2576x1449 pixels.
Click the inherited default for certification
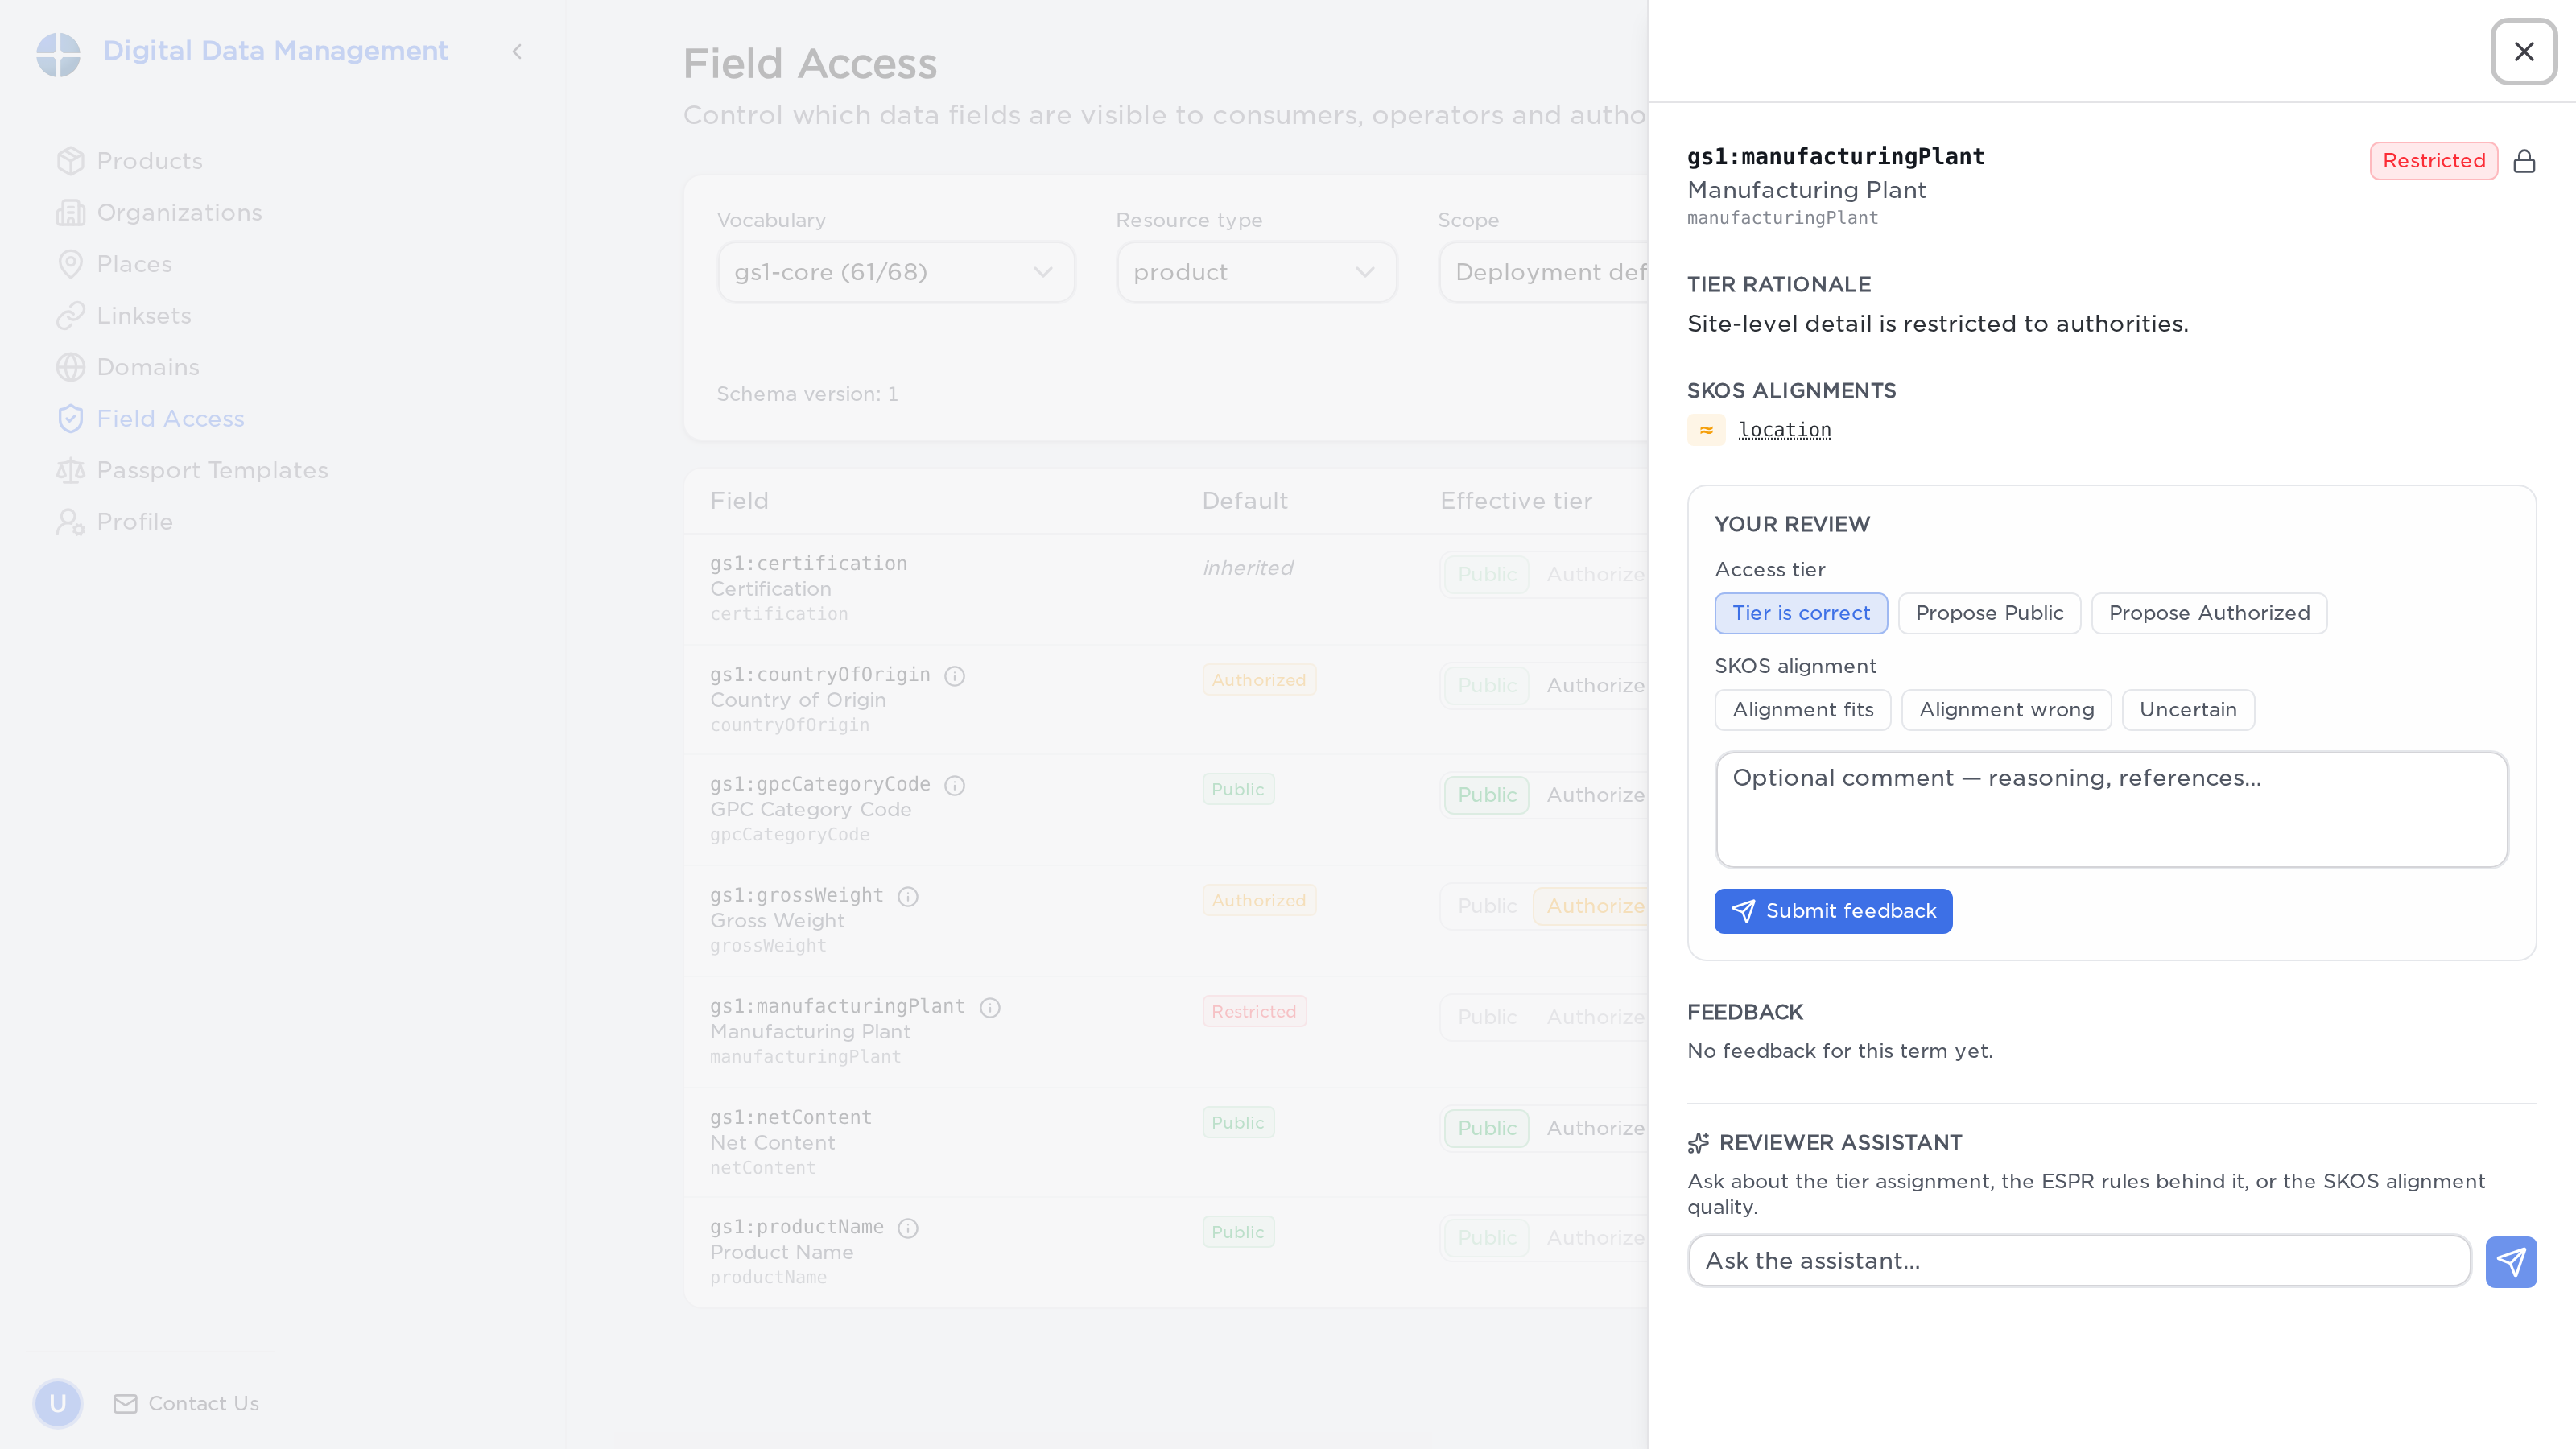1247,568
